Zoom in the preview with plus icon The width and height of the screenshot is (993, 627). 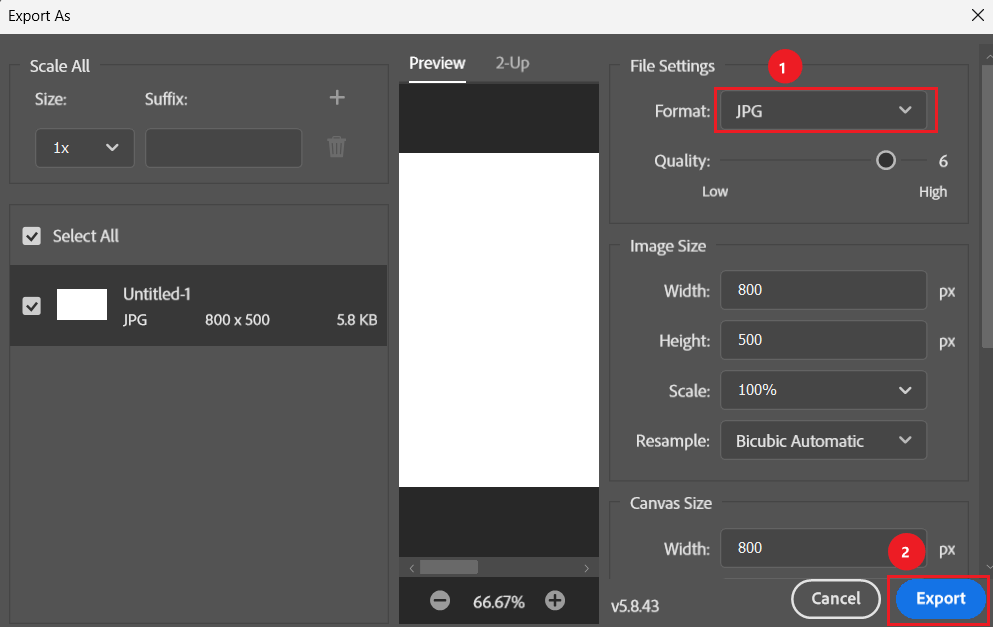[555, 601]
